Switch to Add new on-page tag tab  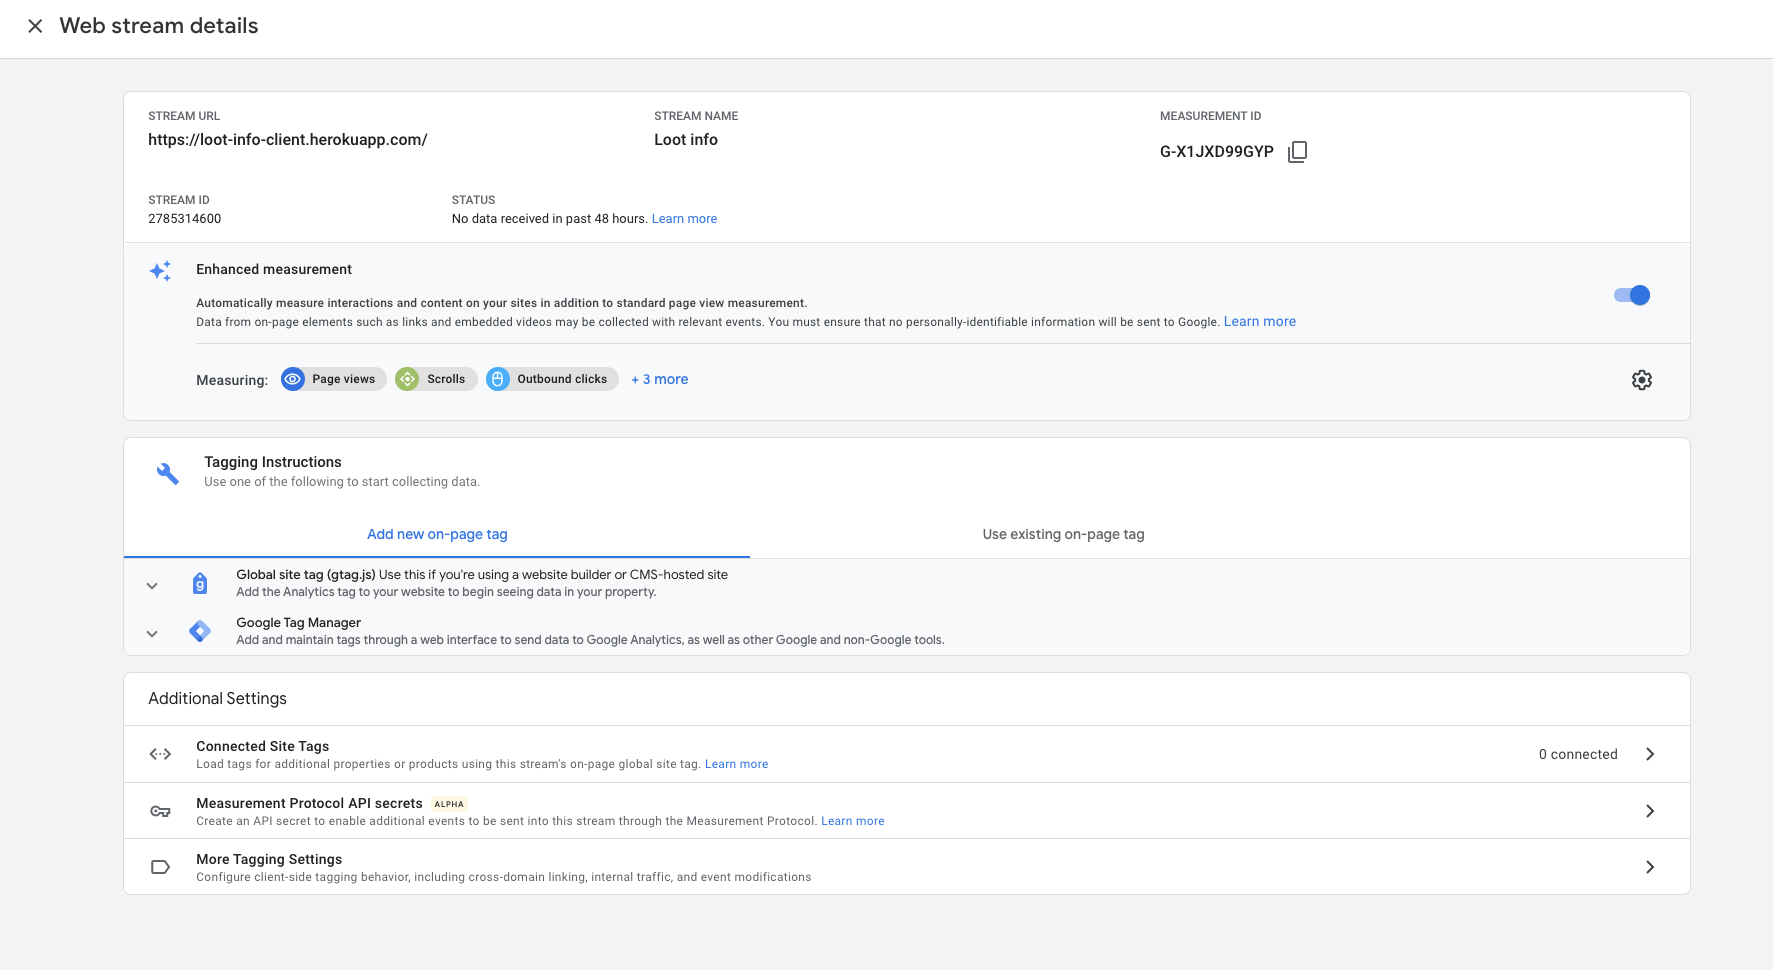pos(437,534)
